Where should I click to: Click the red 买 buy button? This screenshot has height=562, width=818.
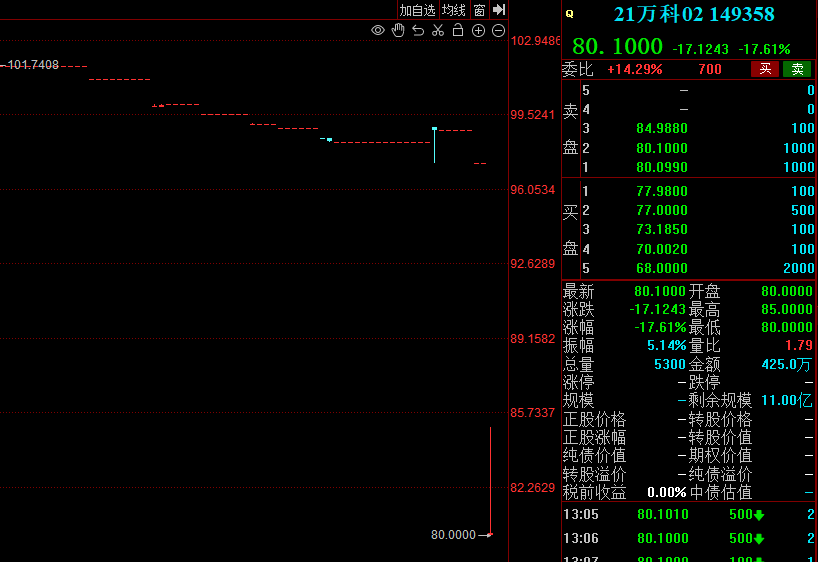point(765,69)
